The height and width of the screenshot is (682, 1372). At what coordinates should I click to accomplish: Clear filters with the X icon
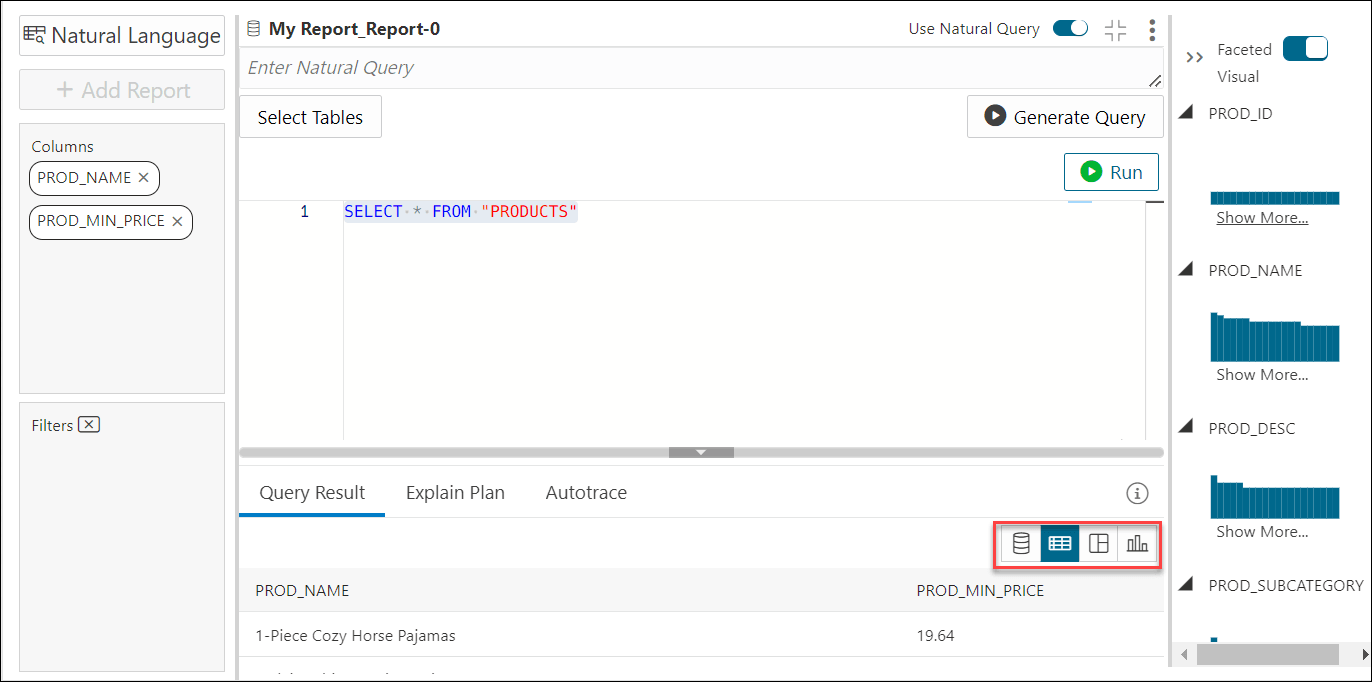(x=89, y=425)
